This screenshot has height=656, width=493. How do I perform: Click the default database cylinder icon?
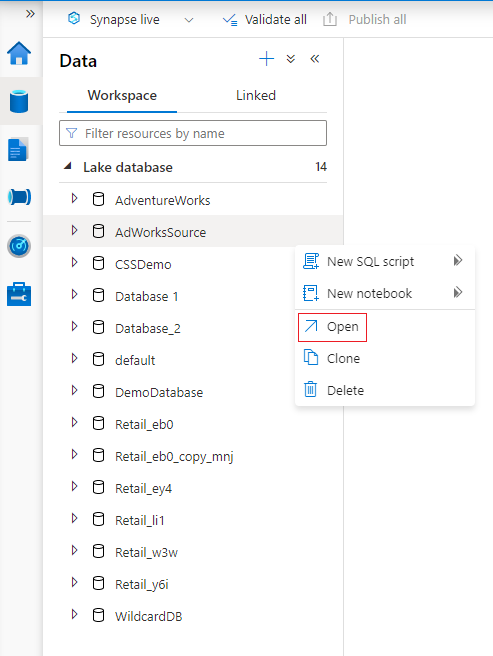pos(98,359)
